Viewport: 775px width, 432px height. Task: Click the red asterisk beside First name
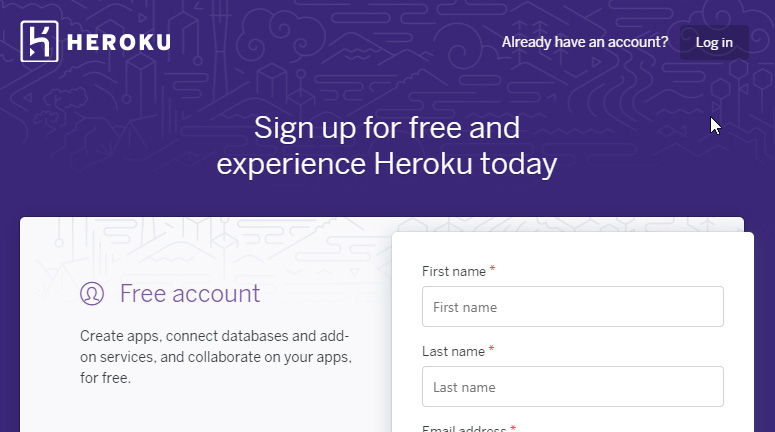click(x=492, y=269)
